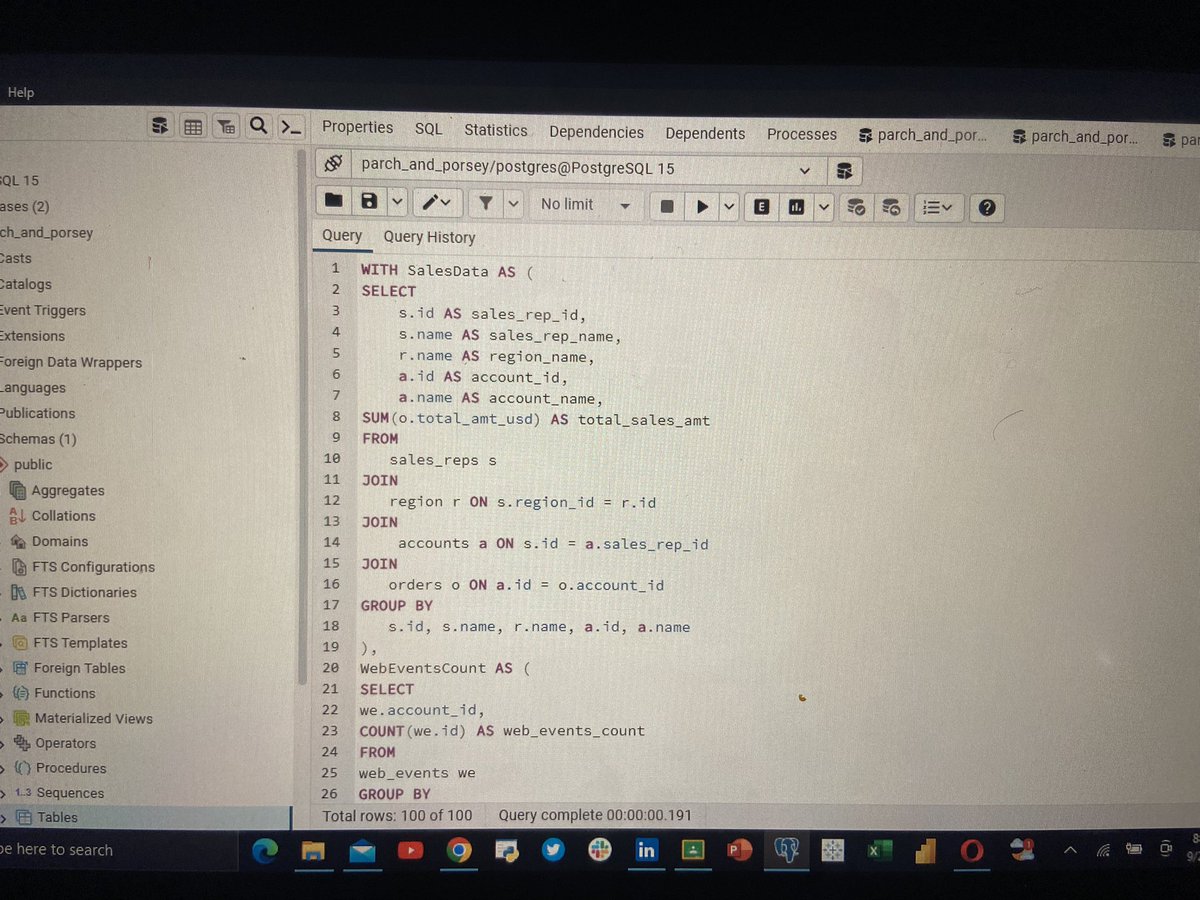Open the PSQL tool icon
This screenshot has width=1200, height=900.
click(290, 127)
